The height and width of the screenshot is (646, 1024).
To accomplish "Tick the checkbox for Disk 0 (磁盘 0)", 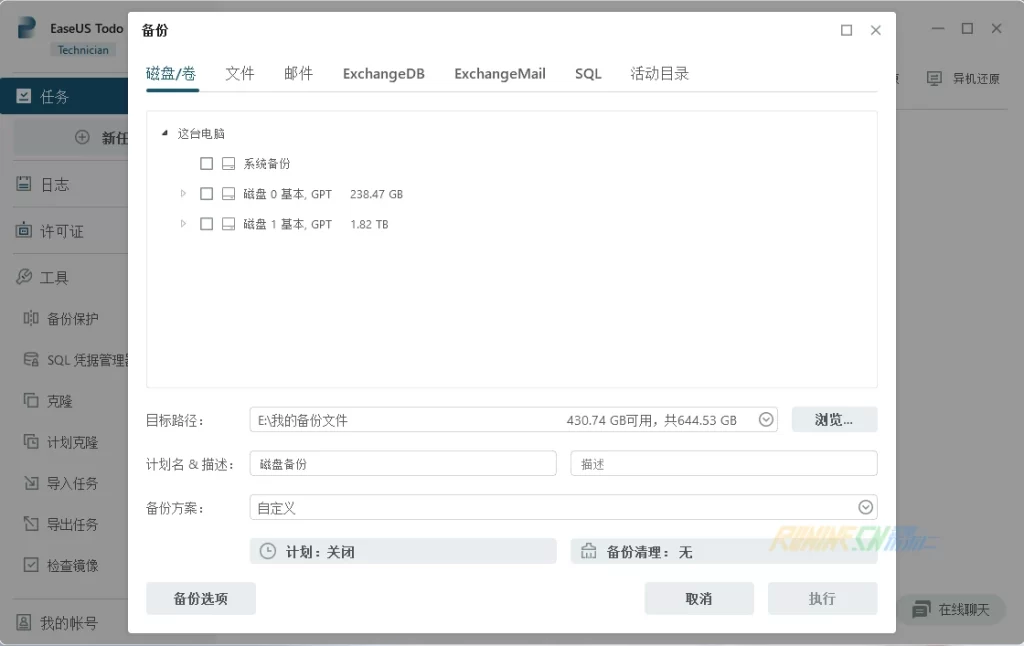I will tap(207, 194).
